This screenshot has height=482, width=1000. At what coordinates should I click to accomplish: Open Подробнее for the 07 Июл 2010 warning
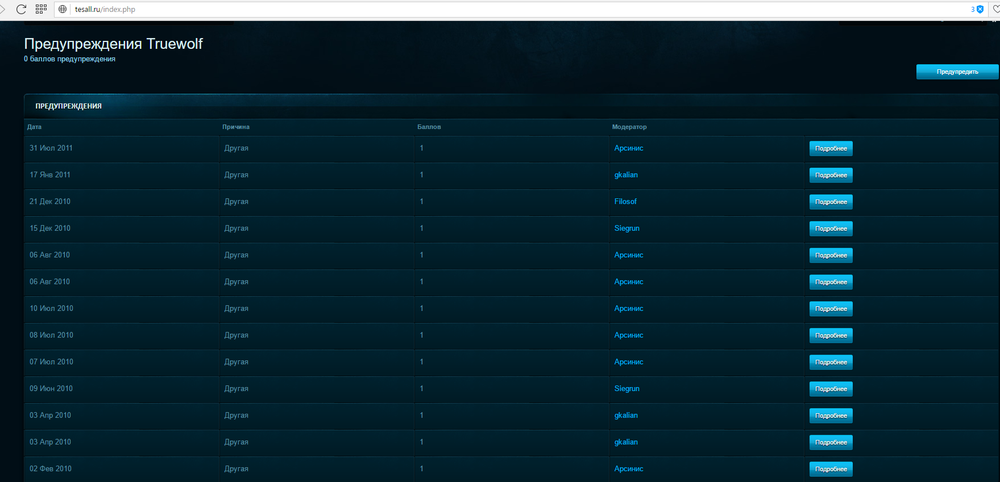[831, 363]
